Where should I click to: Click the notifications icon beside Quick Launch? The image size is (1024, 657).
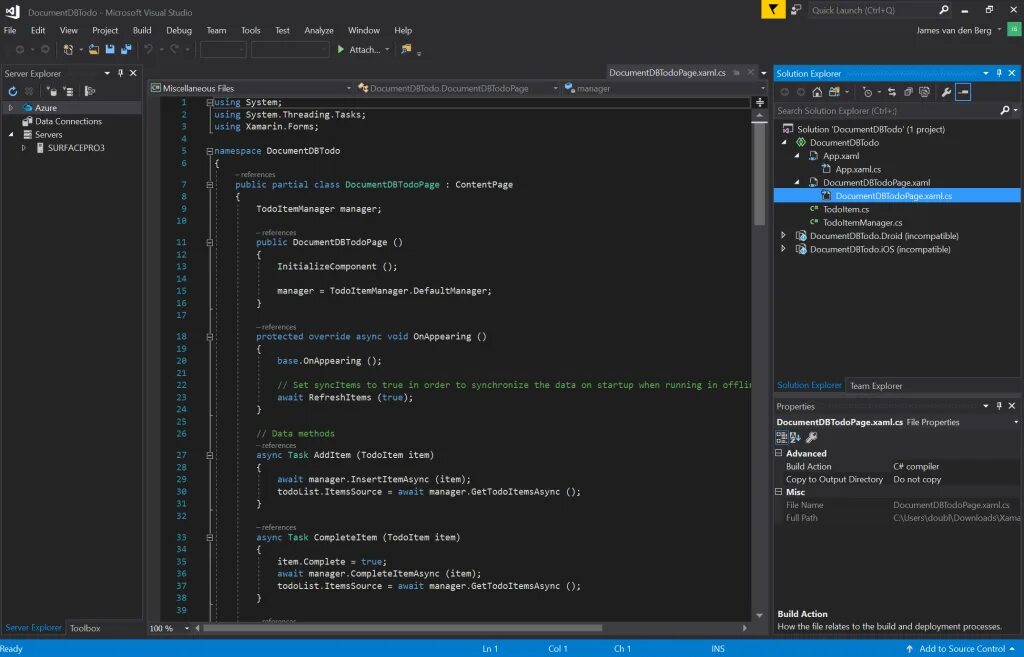click(x=796, y=10)
